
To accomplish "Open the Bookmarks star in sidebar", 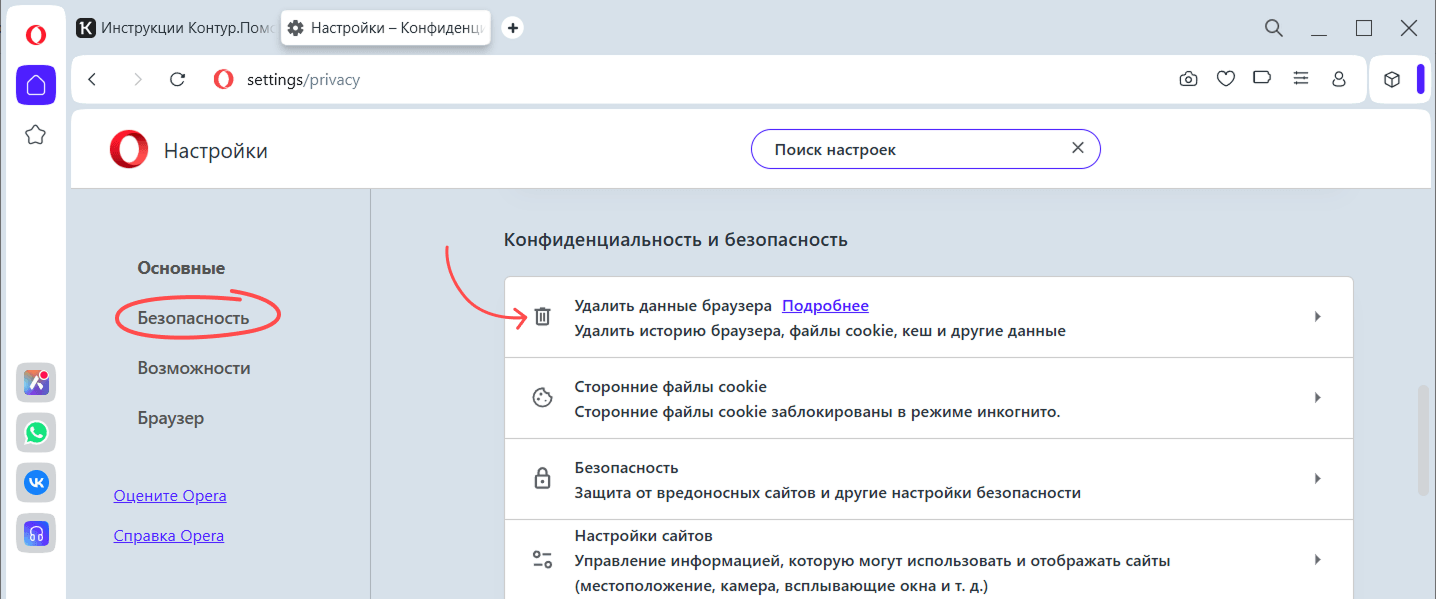I will pos(36,135).
